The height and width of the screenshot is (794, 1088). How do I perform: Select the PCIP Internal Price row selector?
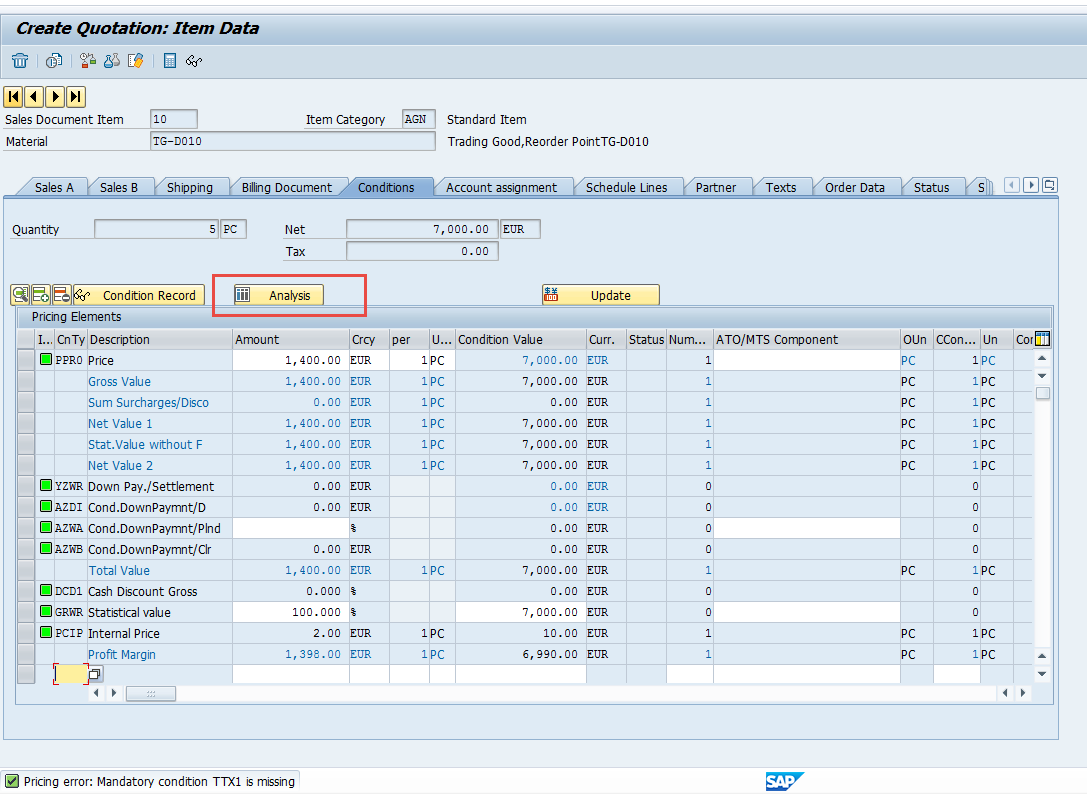[26, 633]
